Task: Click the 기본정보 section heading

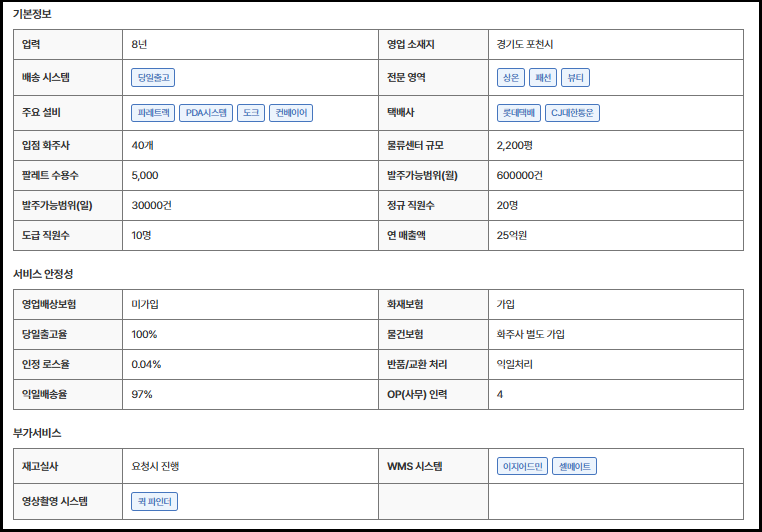Action: [x=32, y=14]
